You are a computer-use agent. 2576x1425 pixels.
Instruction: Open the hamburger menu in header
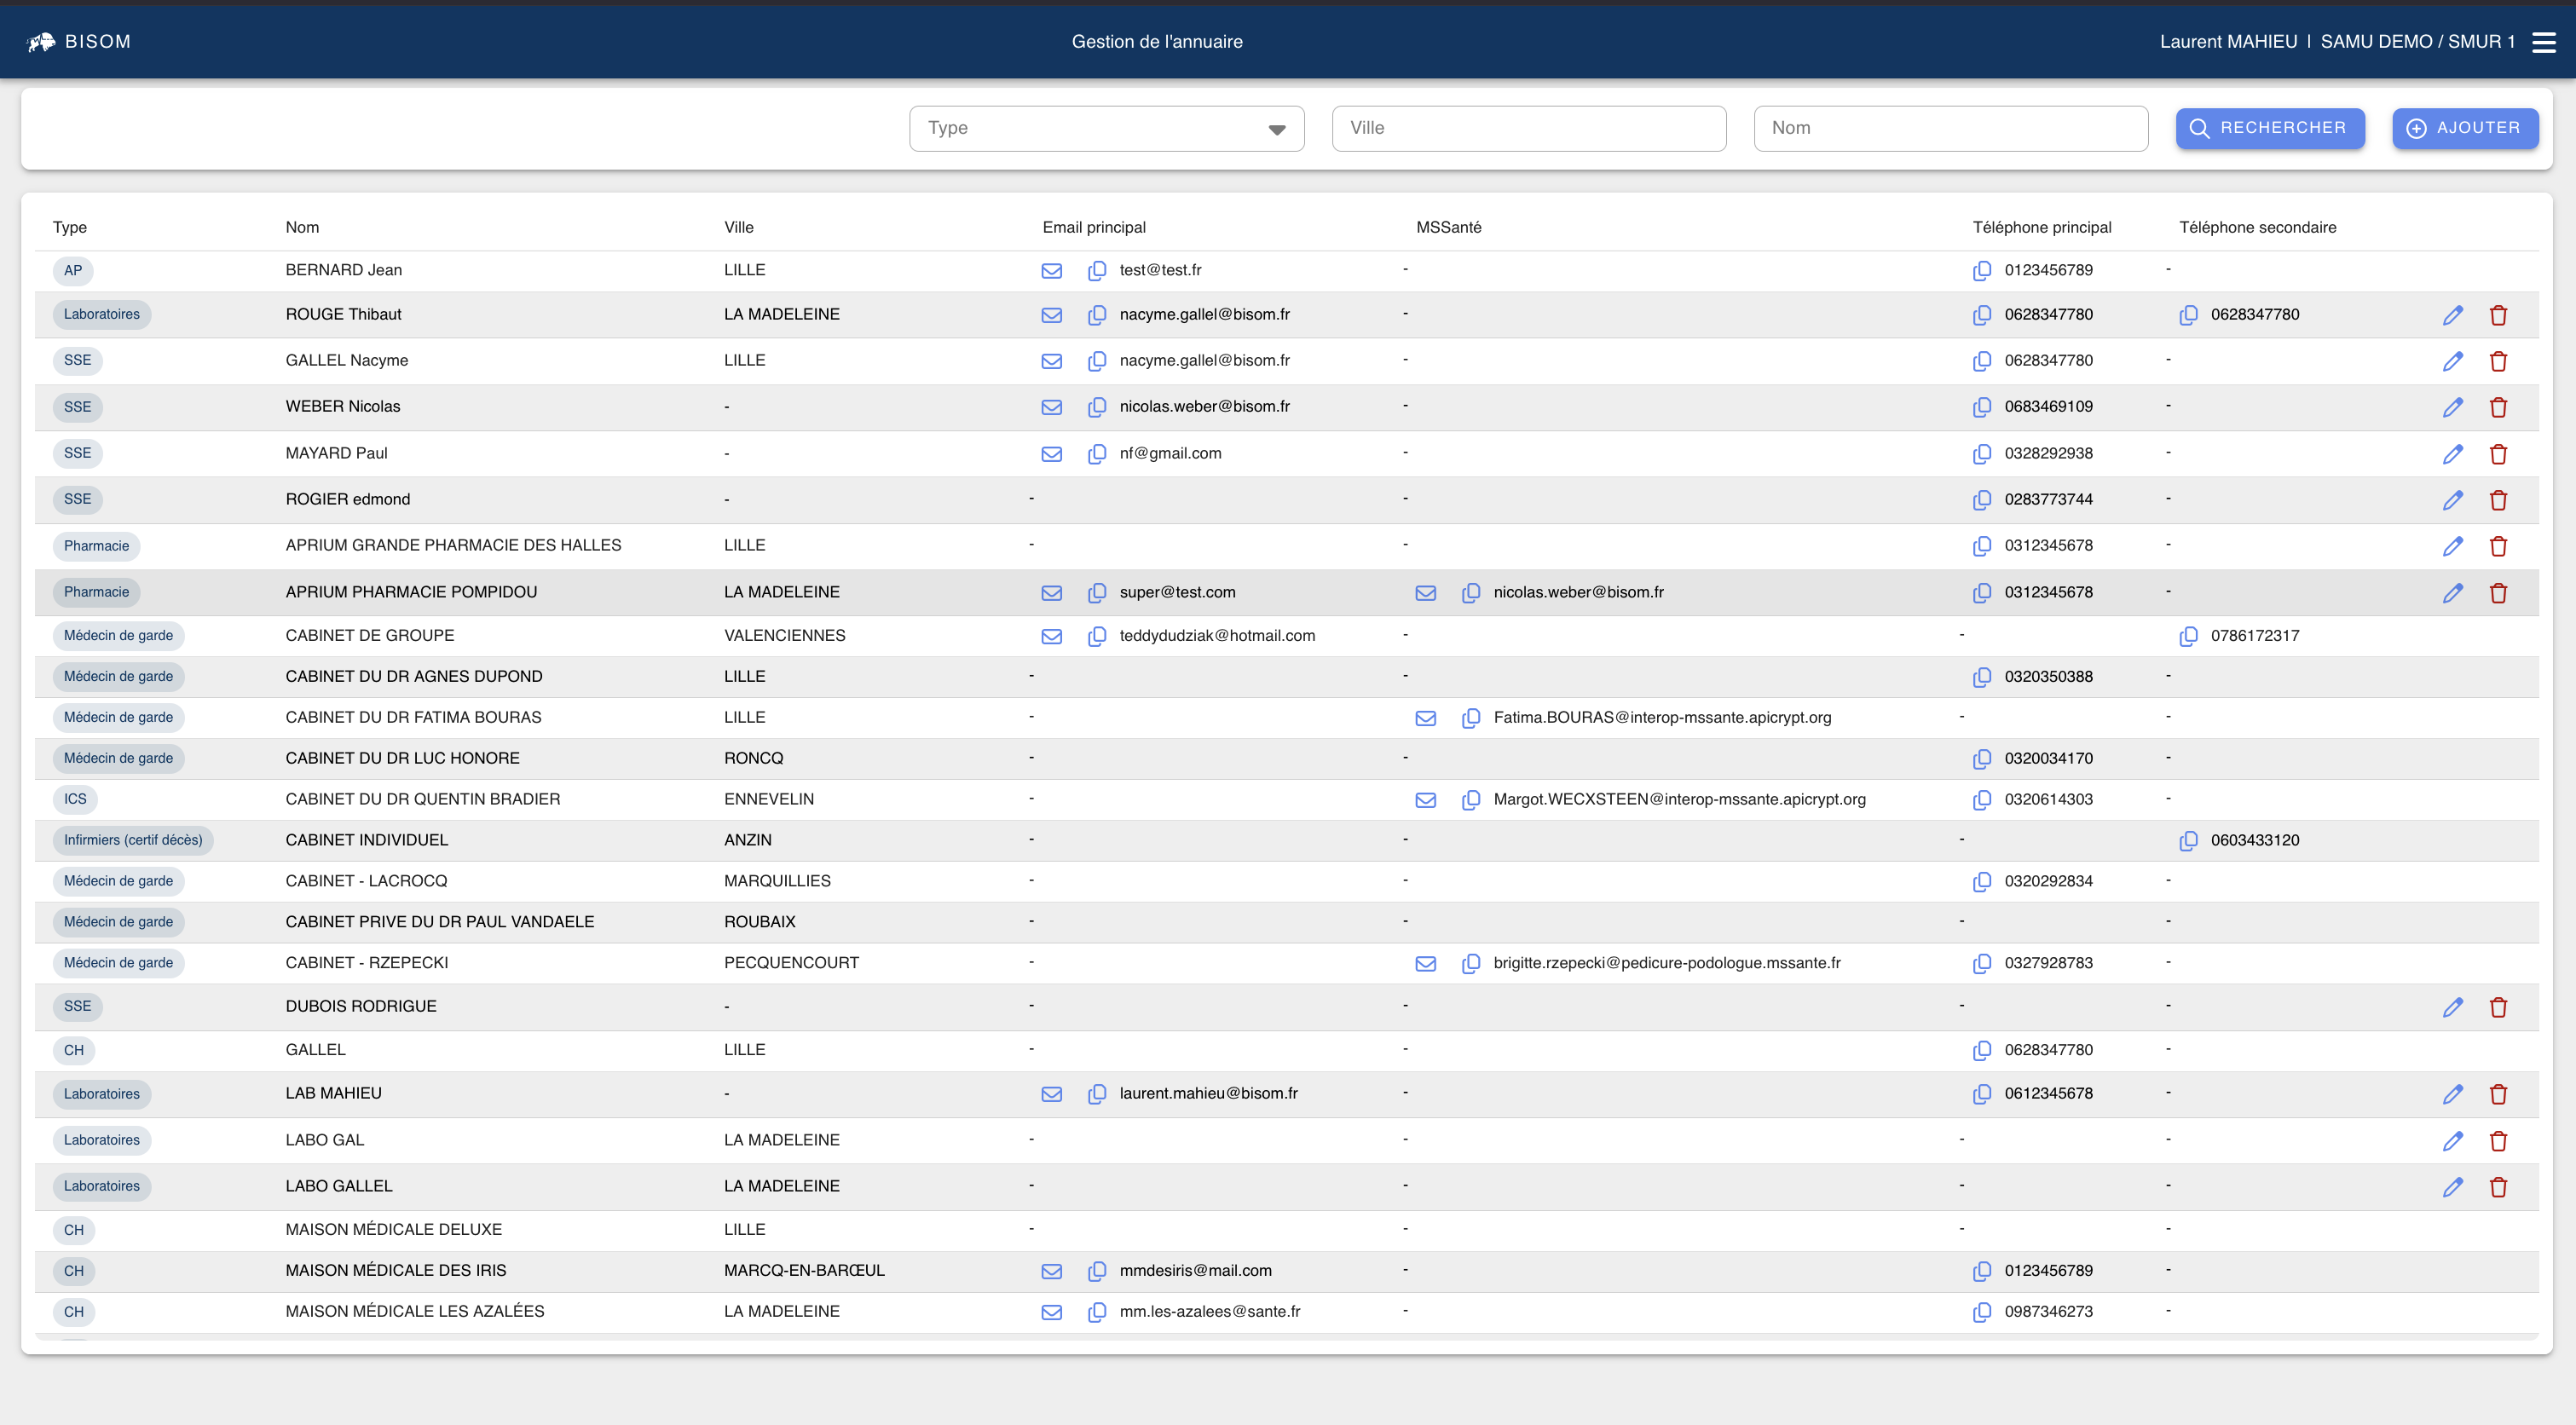pos(2543,42)
